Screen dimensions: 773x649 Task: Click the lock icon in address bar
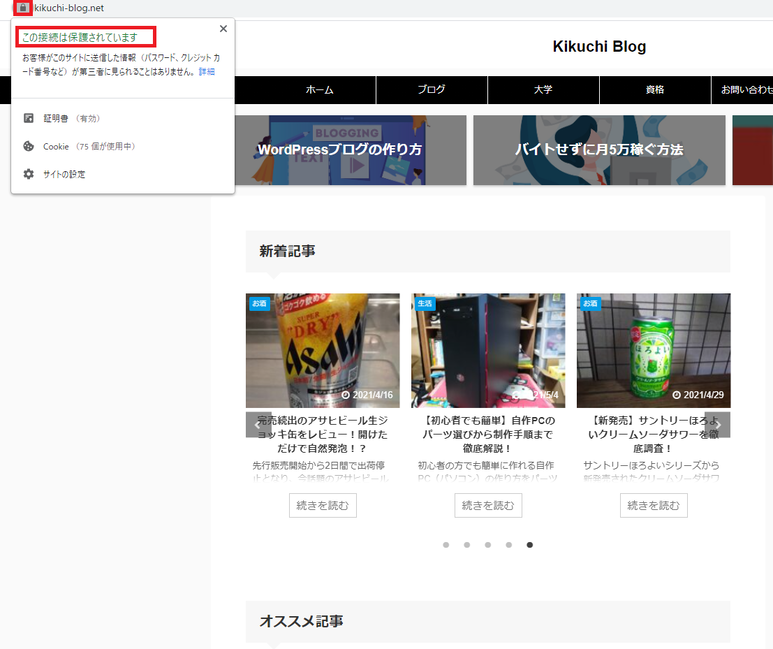click(23, 8)
